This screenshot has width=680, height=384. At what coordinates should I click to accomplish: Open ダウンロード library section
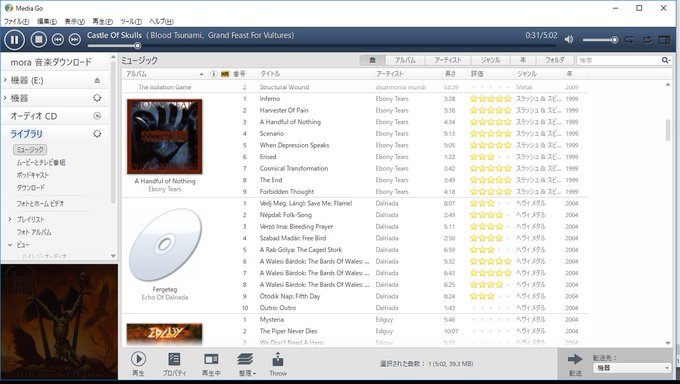(30, 187)
